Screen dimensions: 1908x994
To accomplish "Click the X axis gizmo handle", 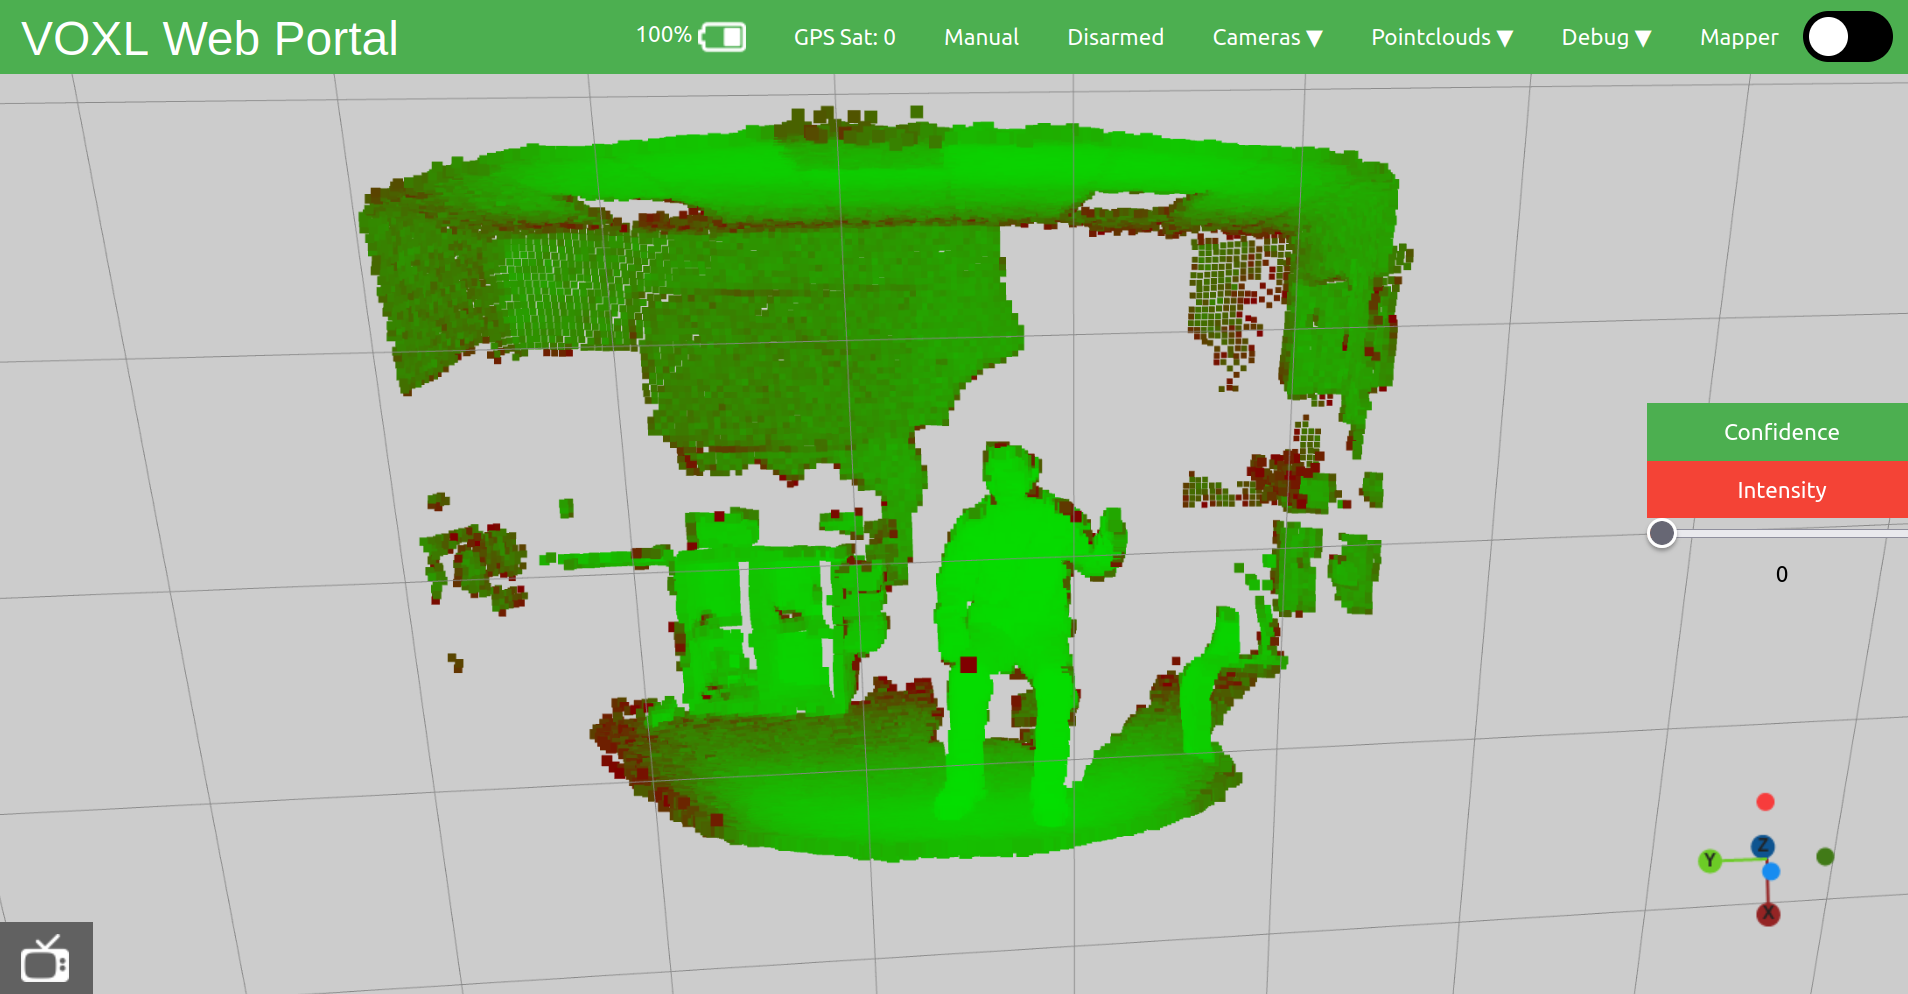I will [x=1768, y=914].
